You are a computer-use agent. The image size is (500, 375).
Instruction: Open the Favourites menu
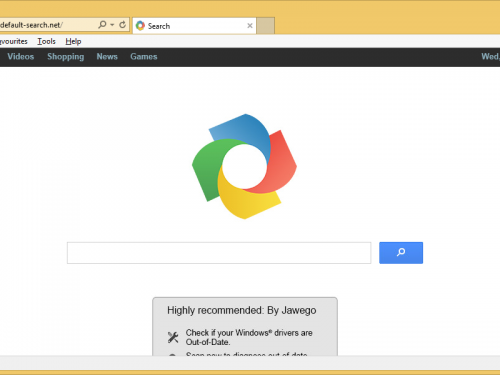pyautogui.click(x=14, y=41)
